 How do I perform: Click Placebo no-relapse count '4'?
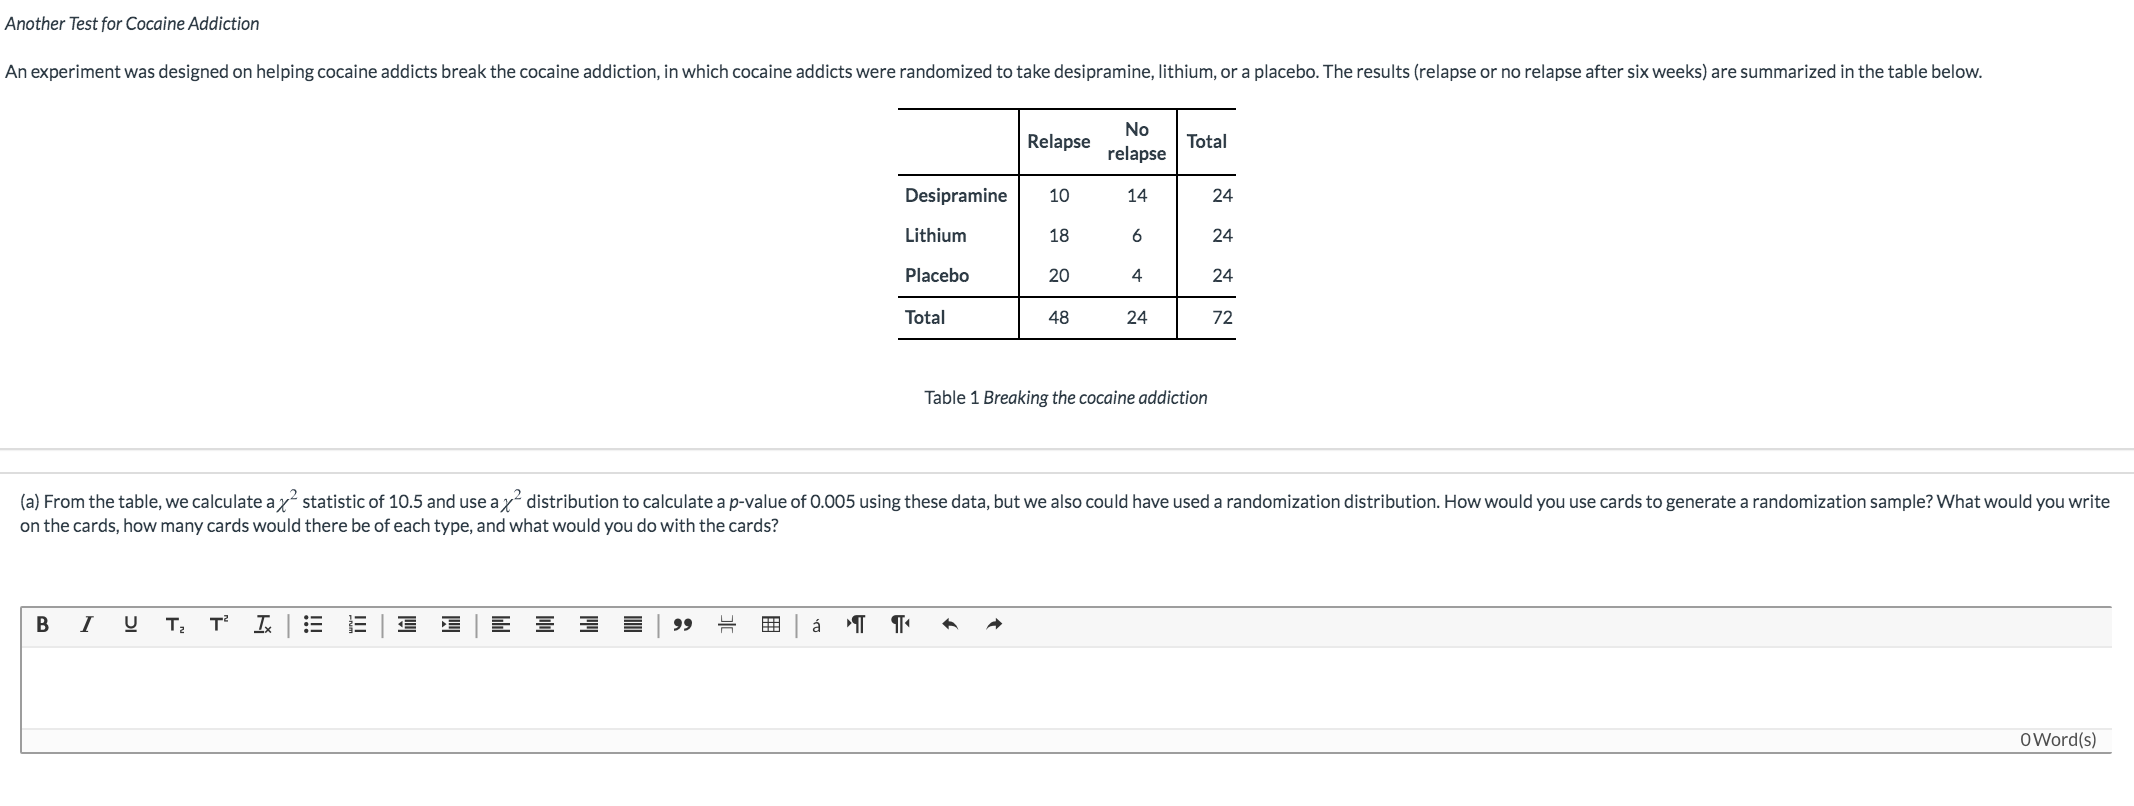1137,276
